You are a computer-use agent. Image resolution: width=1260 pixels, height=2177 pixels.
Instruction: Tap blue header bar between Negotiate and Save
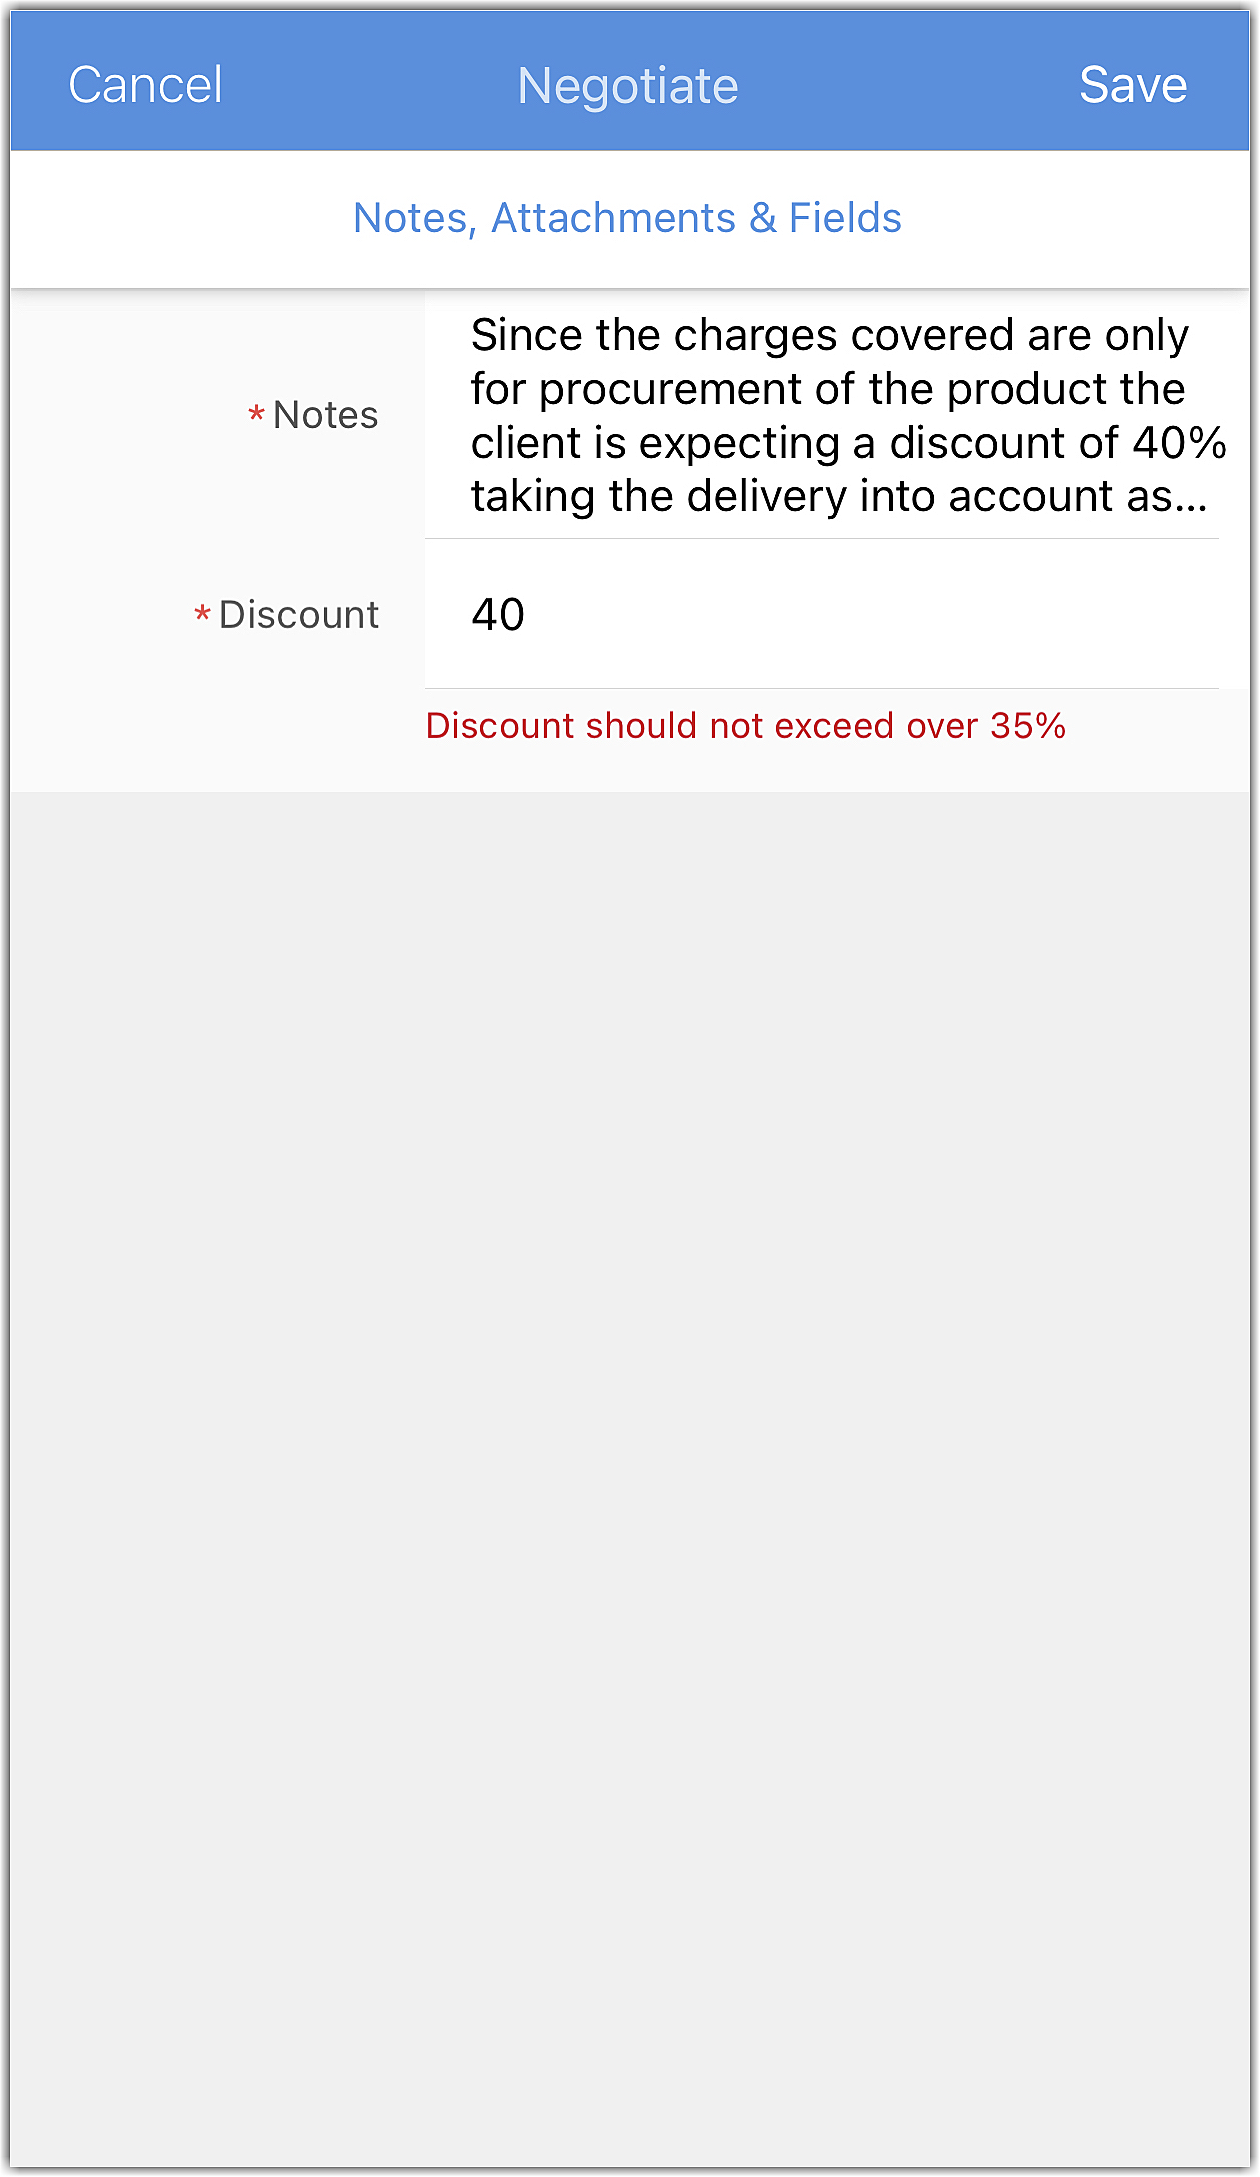click(x=910, y=85)
